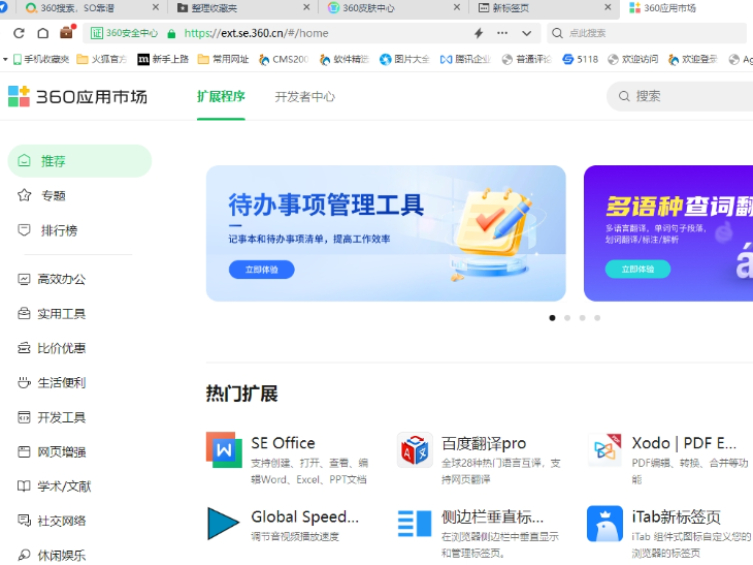
Task: Open the 侧边栏垂直标签 extension icon
Action: point(414,523)
